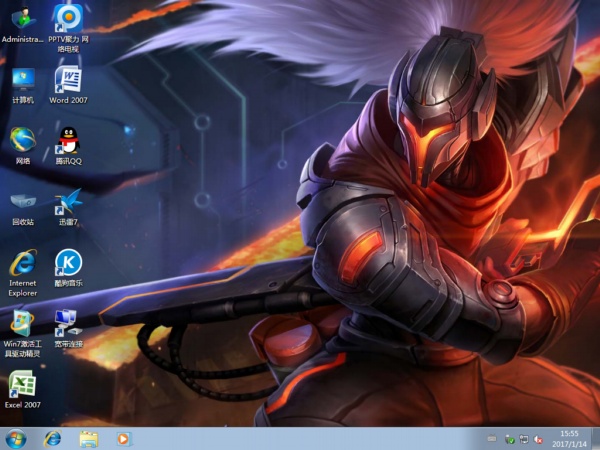Open the Windows Start menu orb
600x450 pixels.
pyautogui.click(x=16, y=439)
